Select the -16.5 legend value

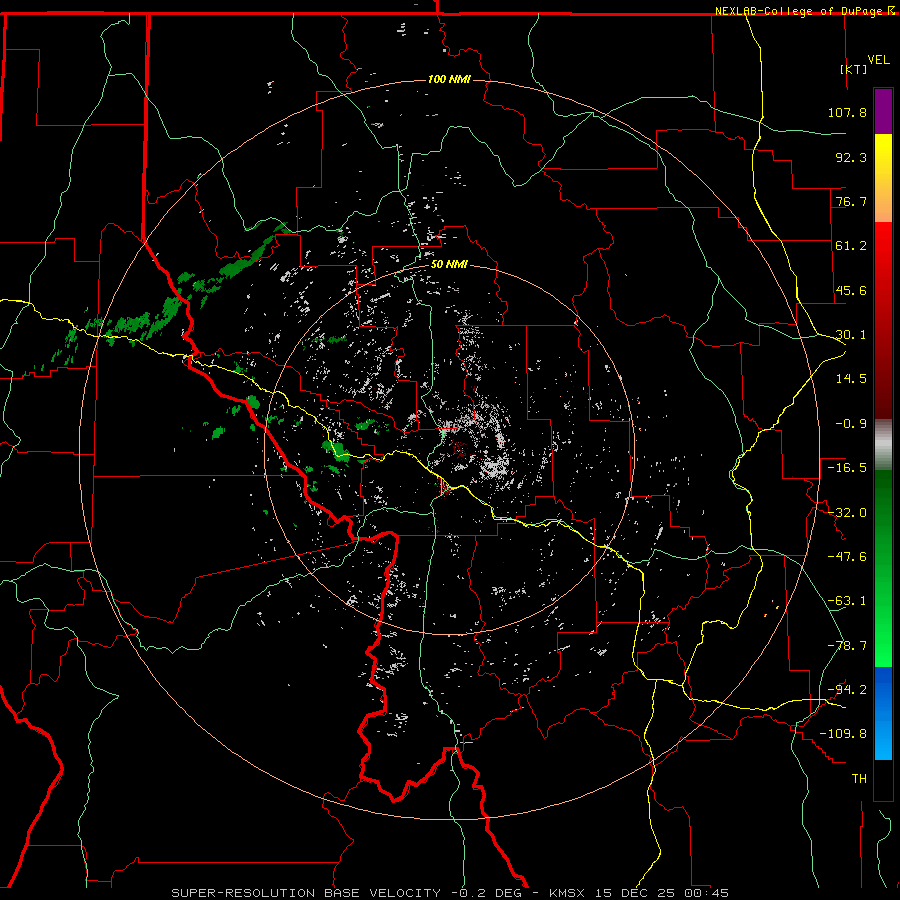click(847, 468)
